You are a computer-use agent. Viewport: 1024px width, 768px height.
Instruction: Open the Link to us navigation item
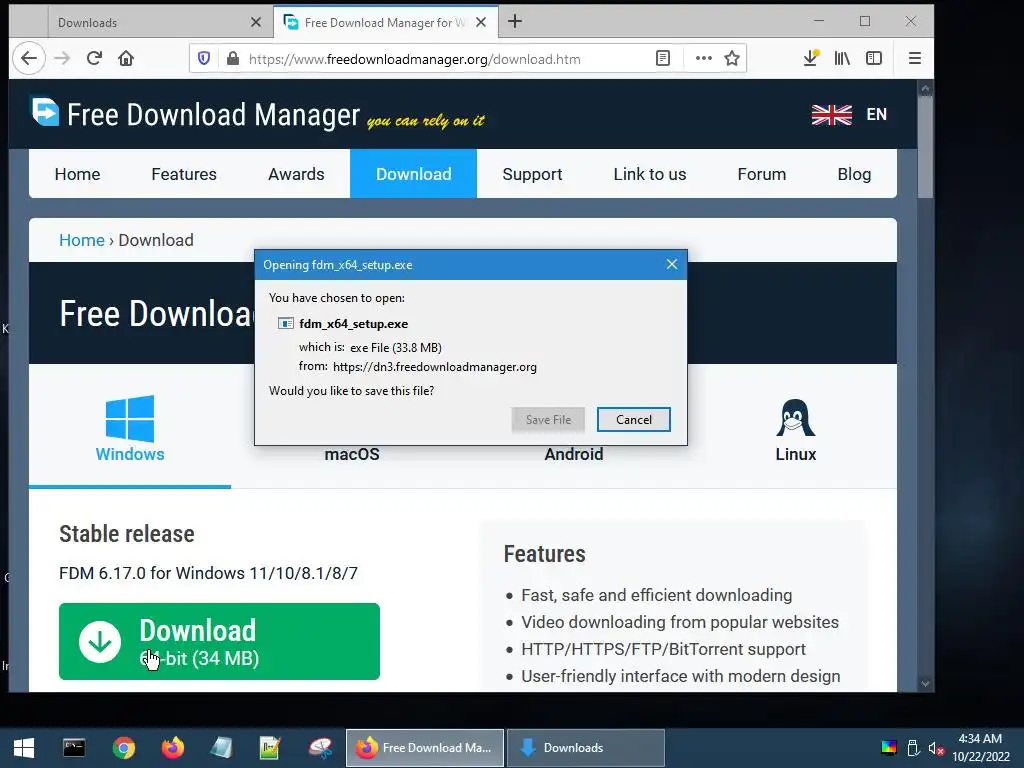coord(650,174)
